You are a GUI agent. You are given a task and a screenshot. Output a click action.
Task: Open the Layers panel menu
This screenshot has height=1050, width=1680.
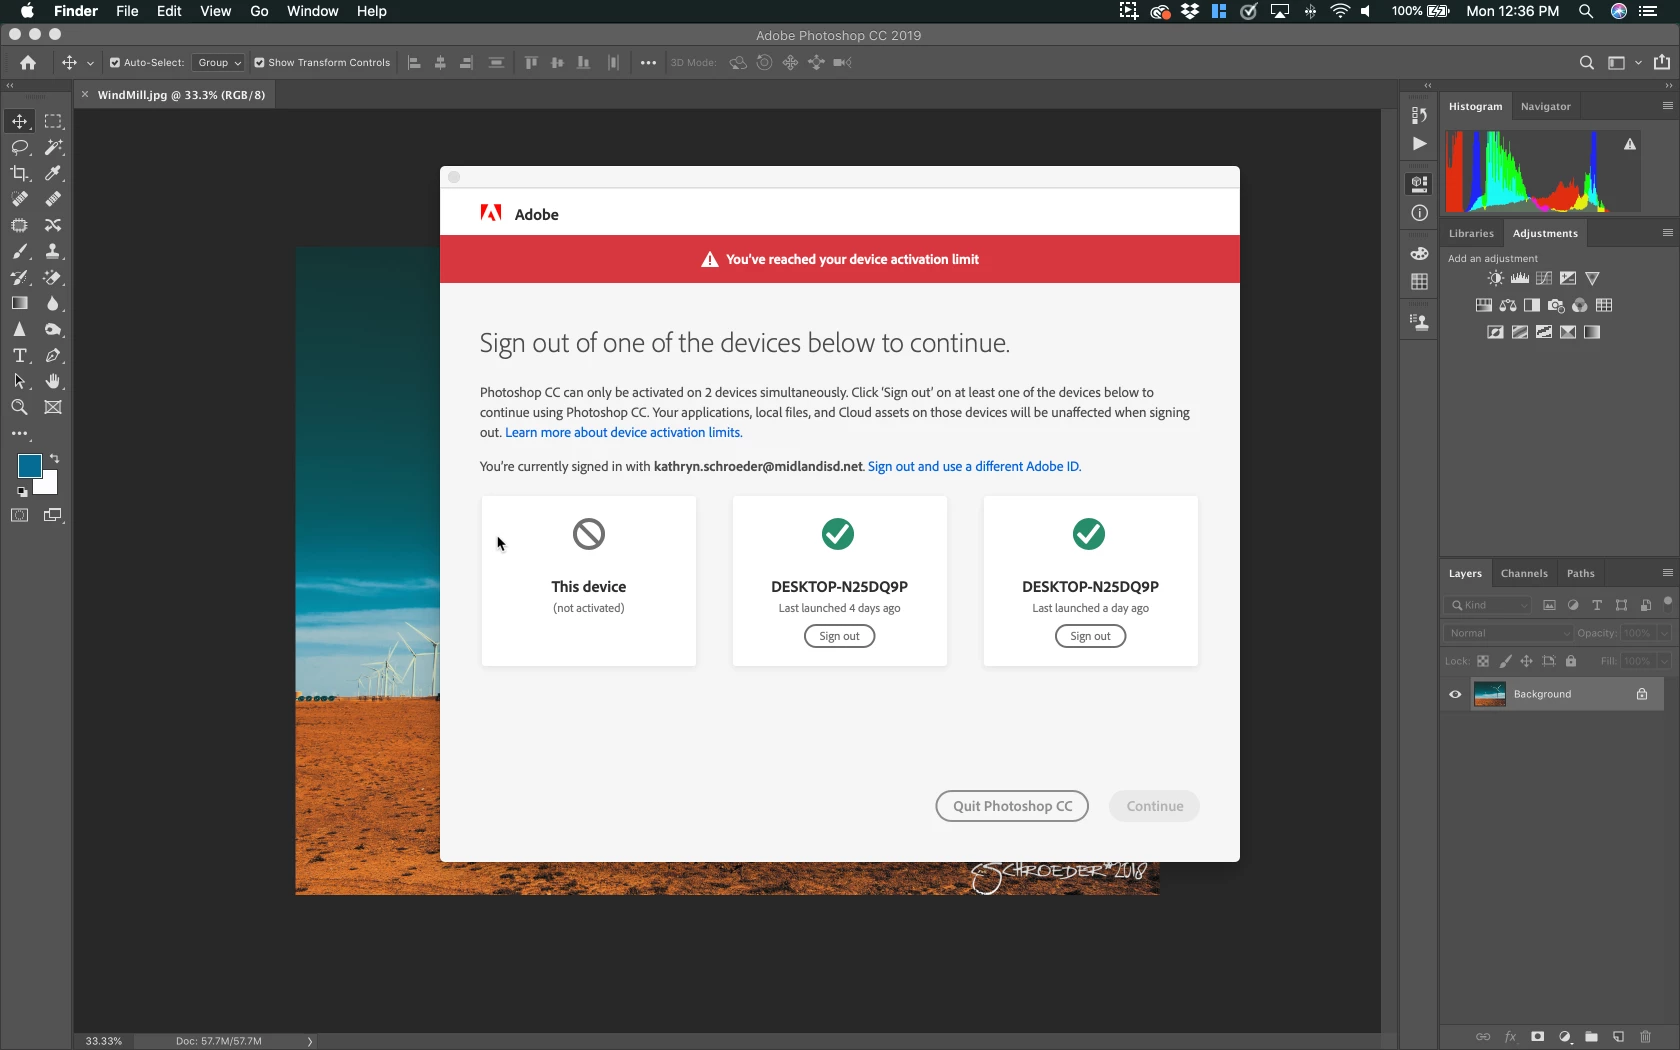tap(1667, 573)
